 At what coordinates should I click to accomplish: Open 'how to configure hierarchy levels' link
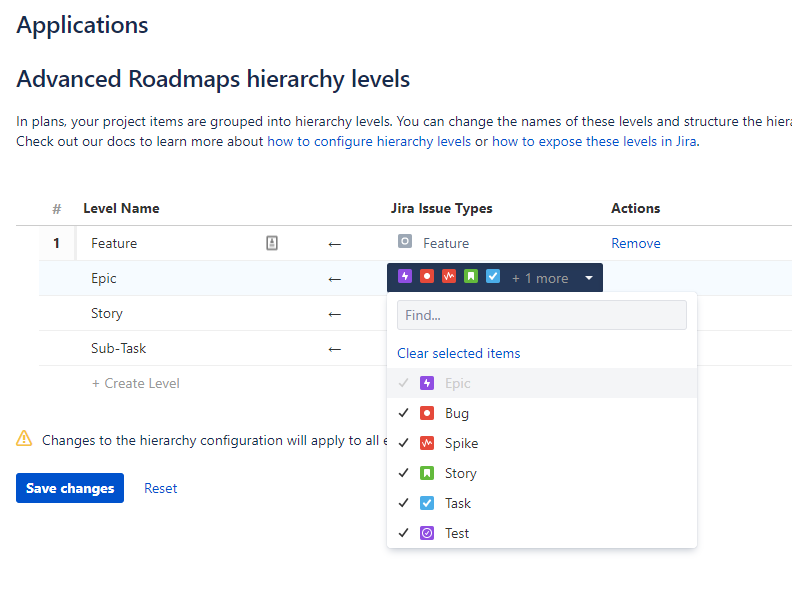coord(369,141)
